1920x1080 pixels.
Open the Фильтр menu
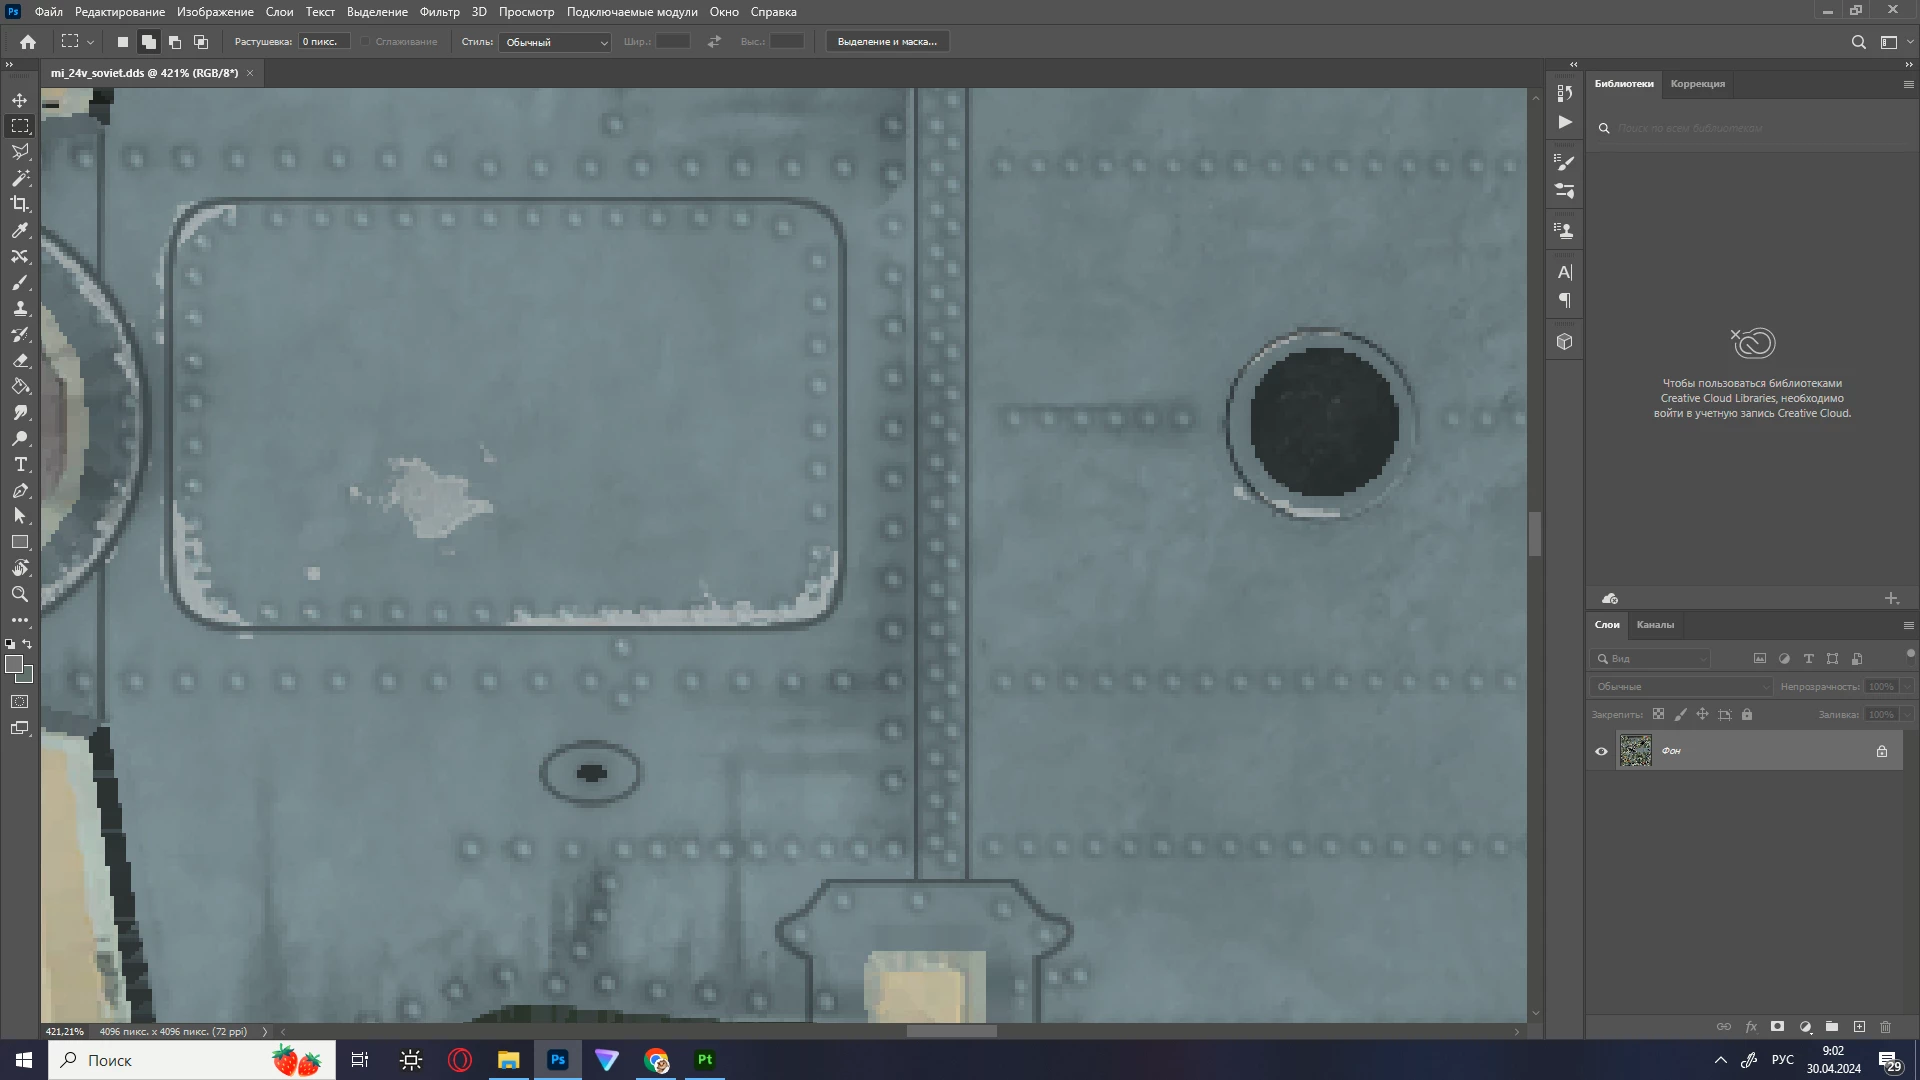click(x=439, y=12)
